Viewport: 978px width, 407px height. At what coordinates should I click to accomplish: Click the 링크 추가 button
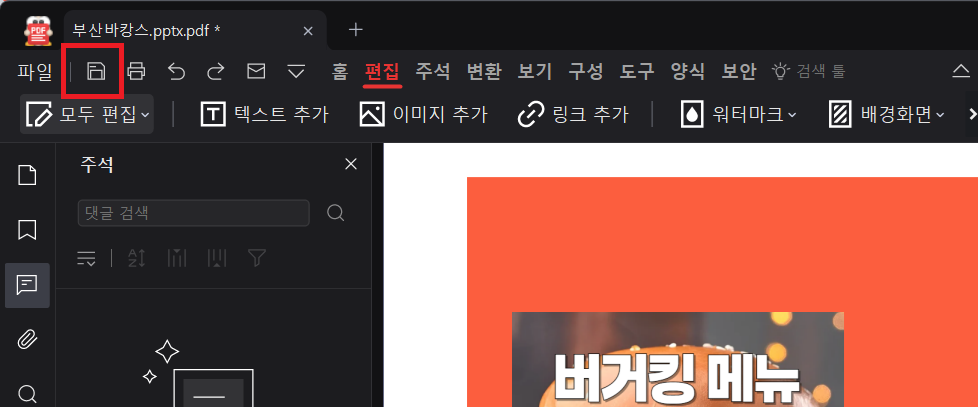pyautogui.click(x=573, y=115)
